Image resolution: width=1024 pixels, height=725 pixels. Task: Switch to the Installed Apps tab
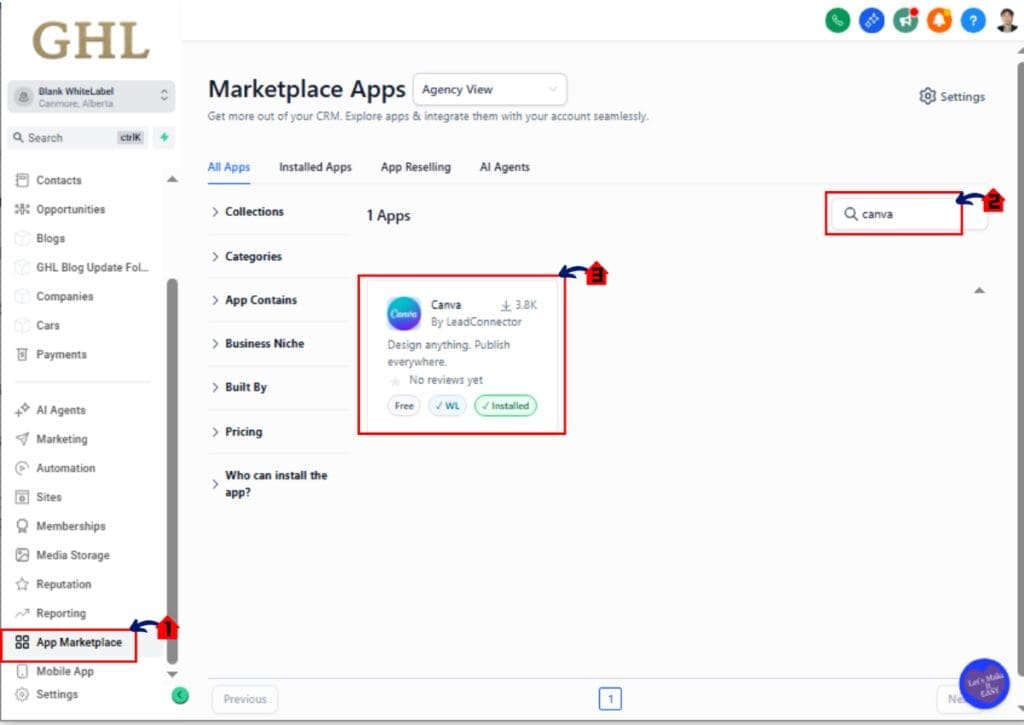click(x=315, y=167)
